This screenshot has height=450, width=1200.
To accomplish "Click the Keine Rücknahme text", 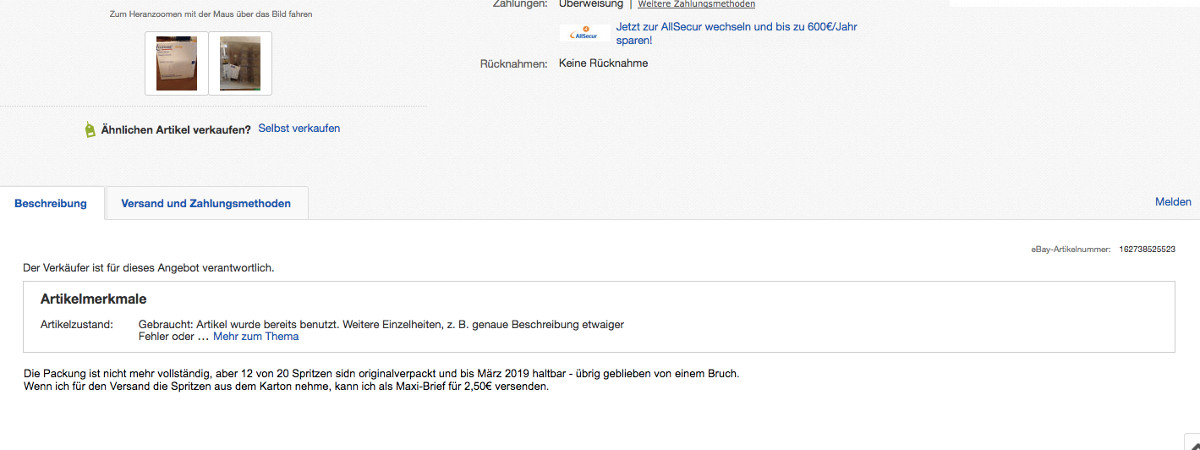I will coord(603,64).
